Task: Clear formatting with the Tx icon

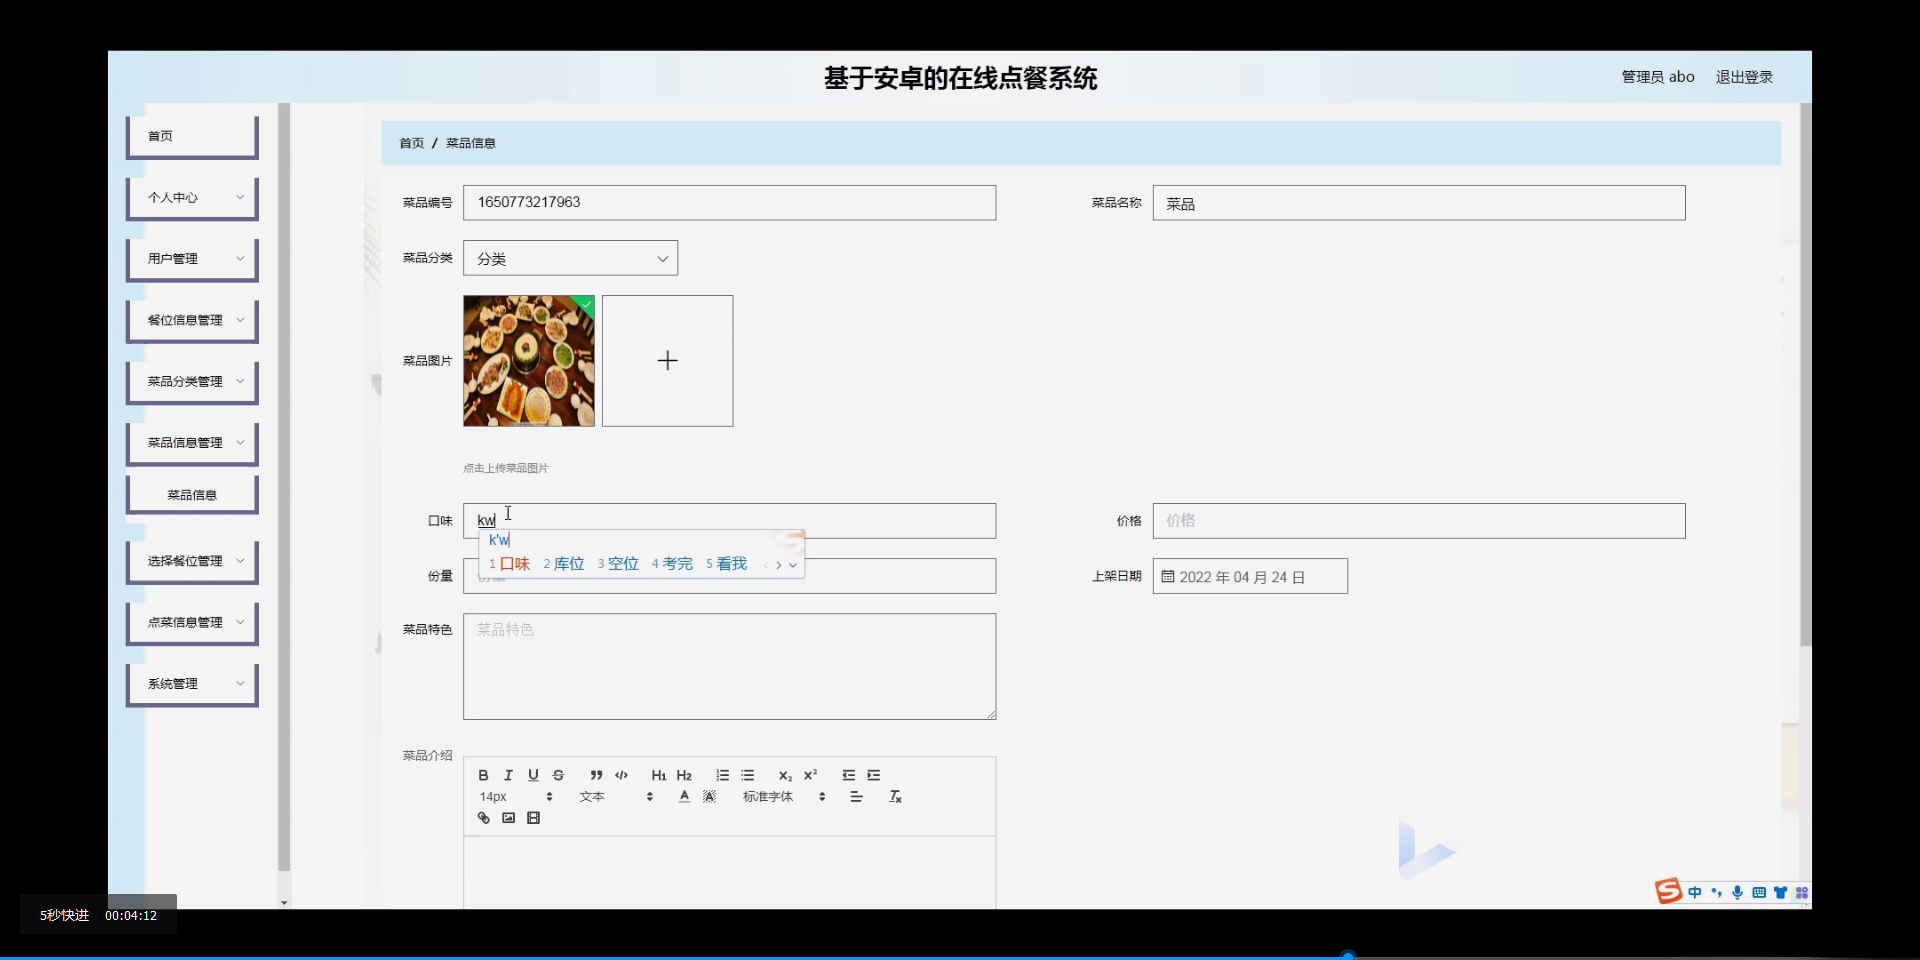Action: tap(895, 797)
